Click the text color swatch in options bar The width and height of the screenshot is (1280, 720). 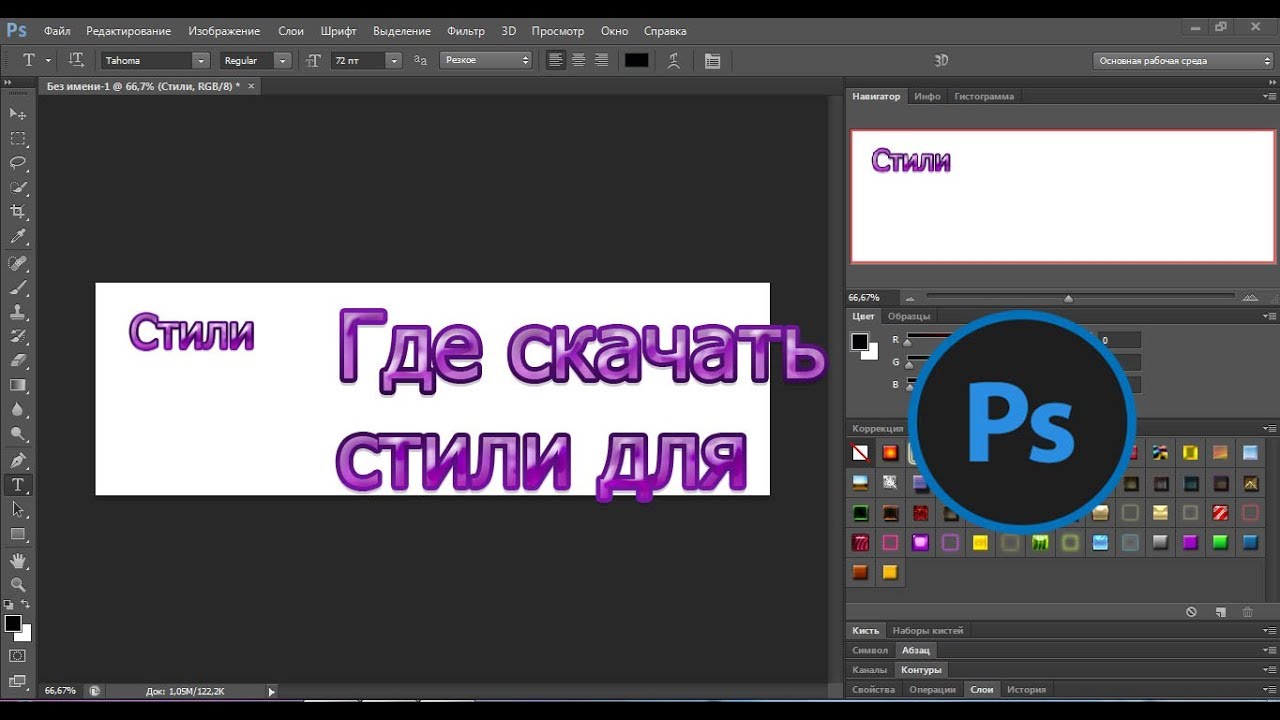tap(637, 60)
